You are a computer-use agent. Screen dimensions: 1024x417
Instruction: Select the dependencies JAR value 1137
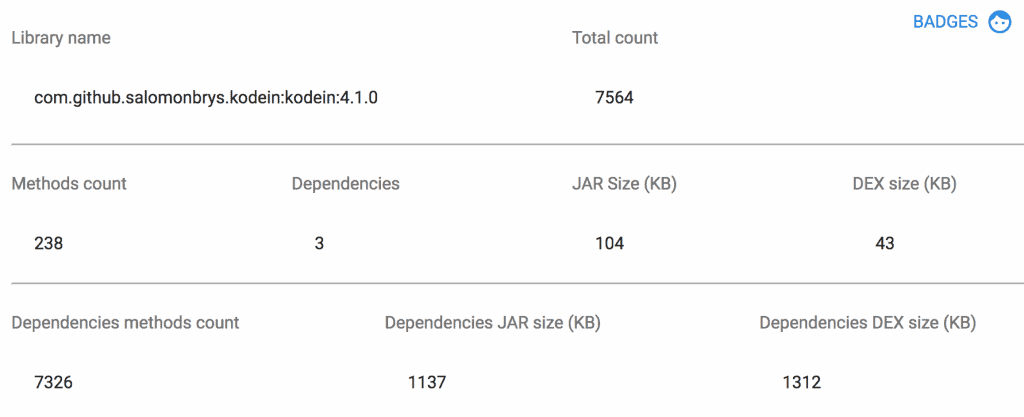pos(427,382)
